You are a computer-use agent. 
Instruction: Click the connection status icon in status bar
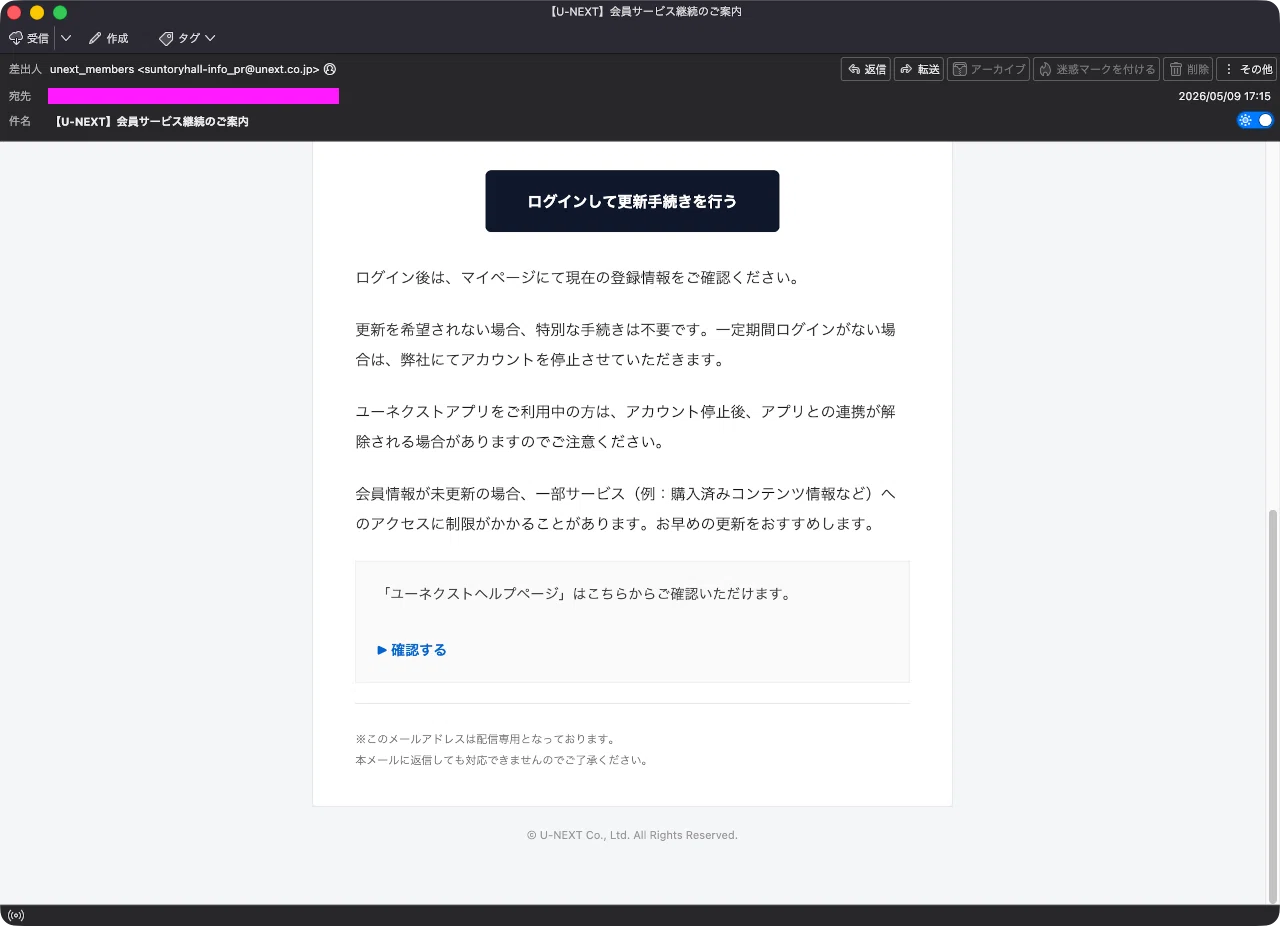tap(16, 915)
